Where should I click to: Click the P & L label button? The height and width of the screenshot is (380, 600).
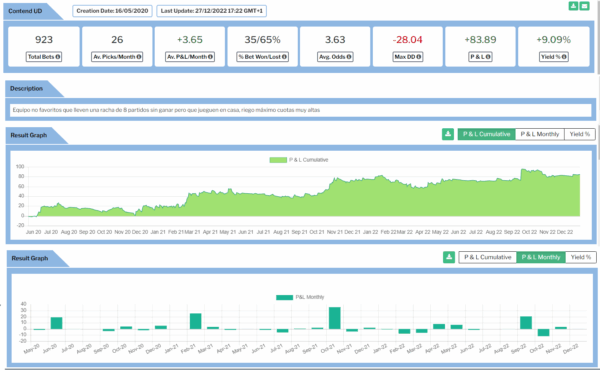click(480, 57)
